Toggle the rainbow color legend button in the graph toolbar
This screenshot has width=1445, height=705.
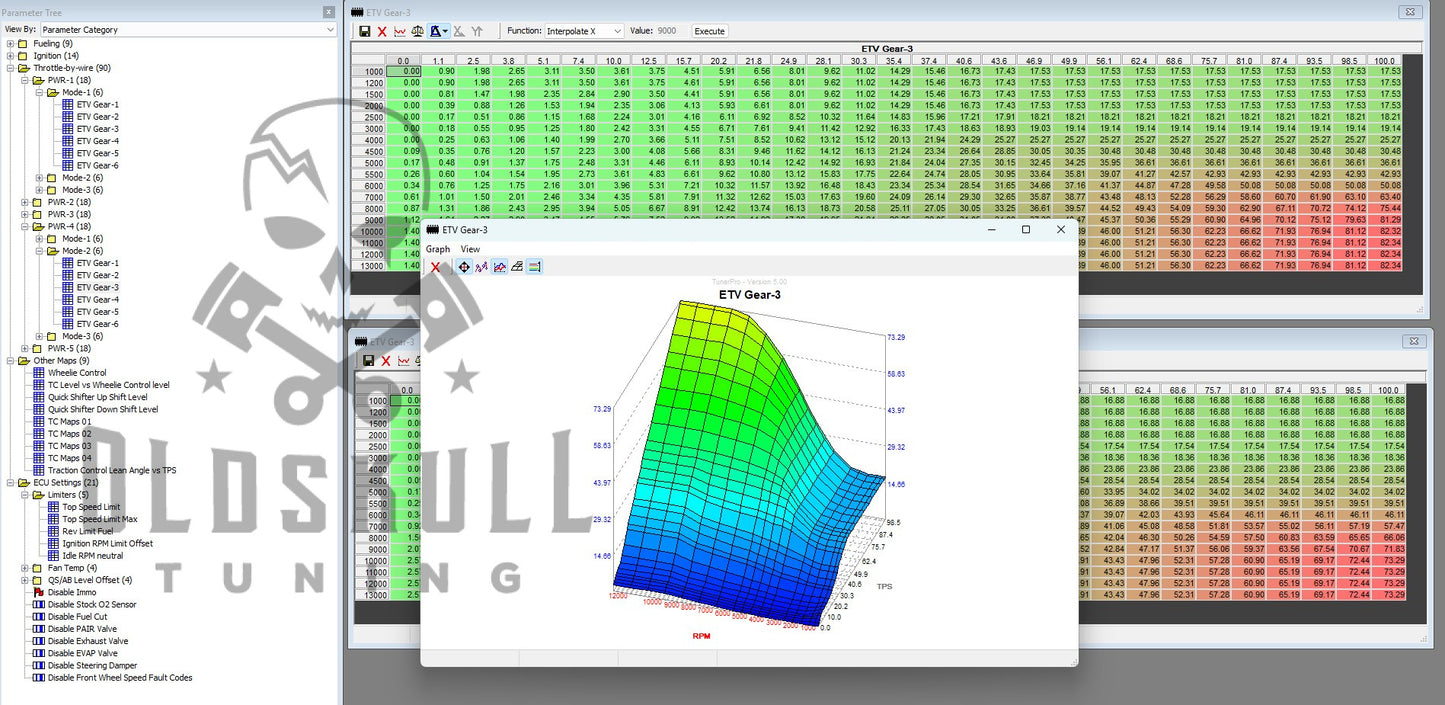pos(535,267)
